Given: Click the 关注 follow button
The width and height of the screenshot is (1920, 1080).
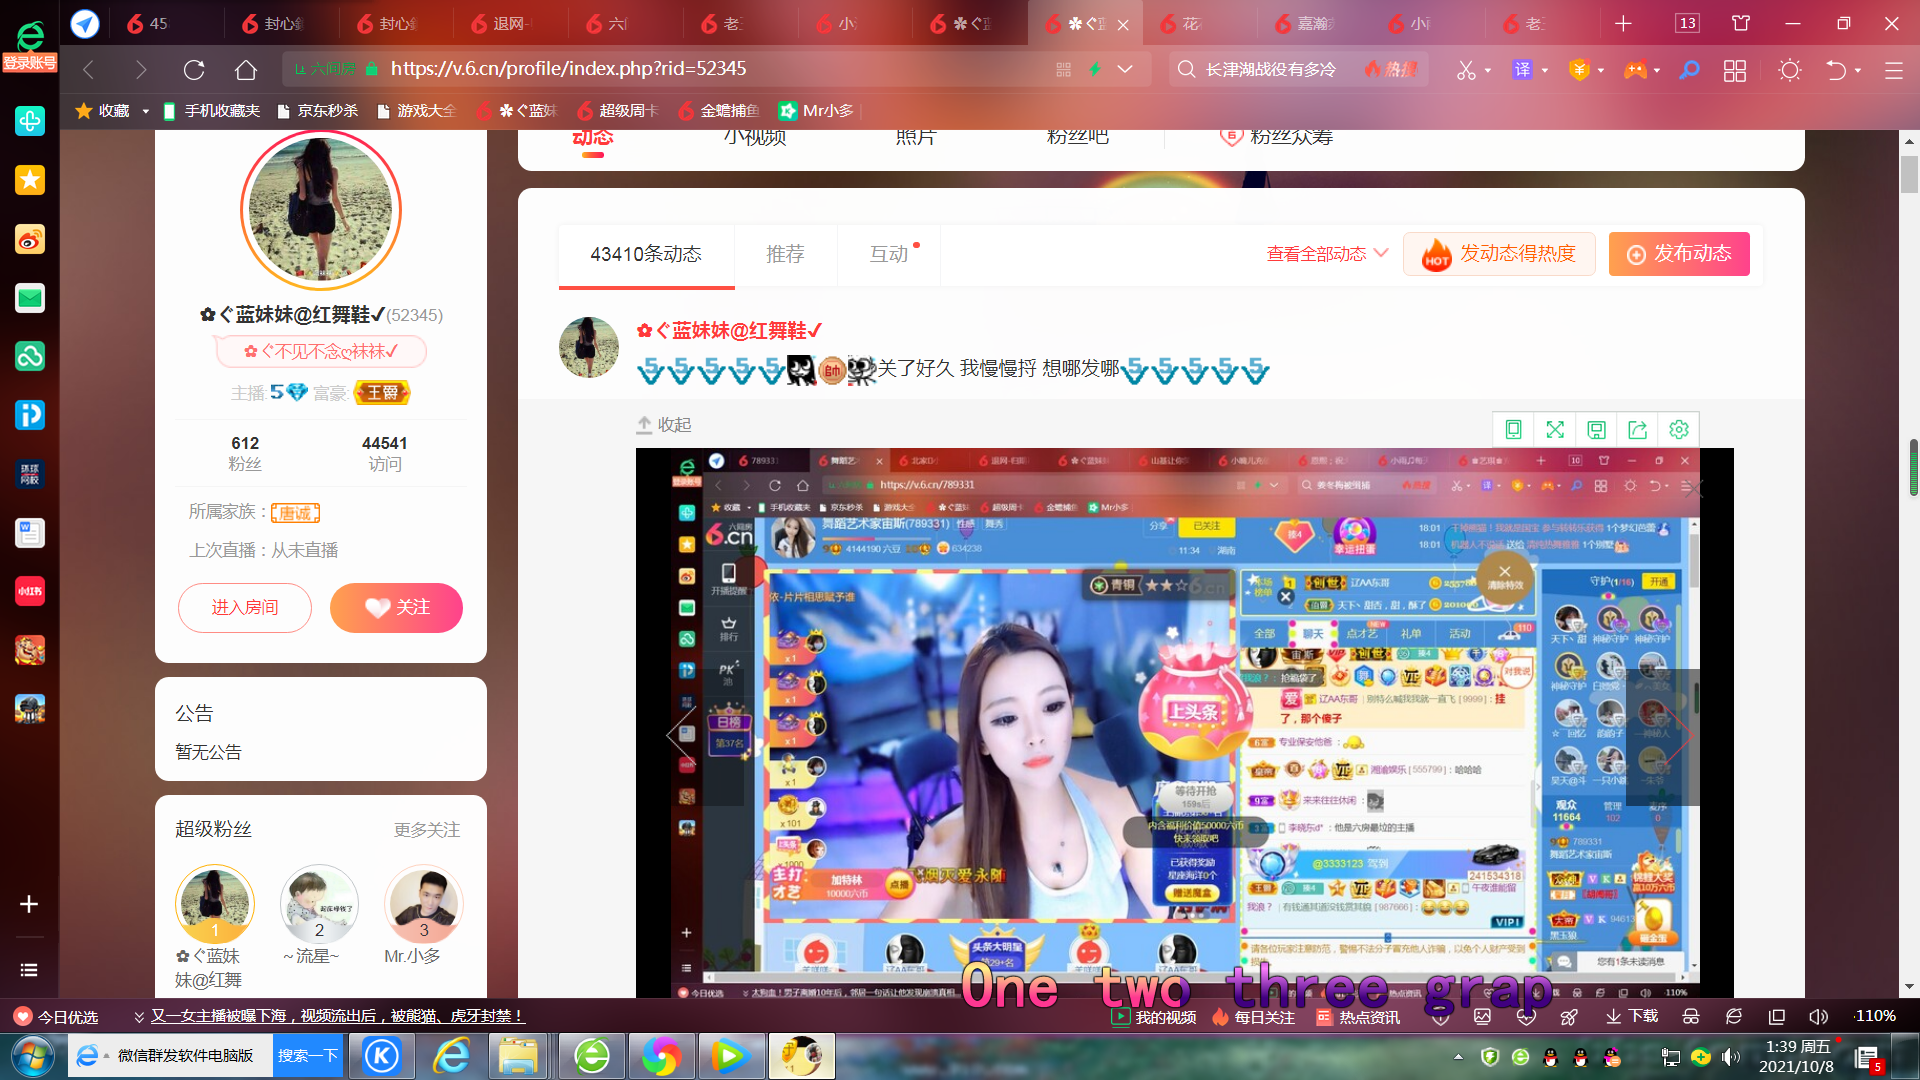Looking at the screenshot, I should coord(396,608).
